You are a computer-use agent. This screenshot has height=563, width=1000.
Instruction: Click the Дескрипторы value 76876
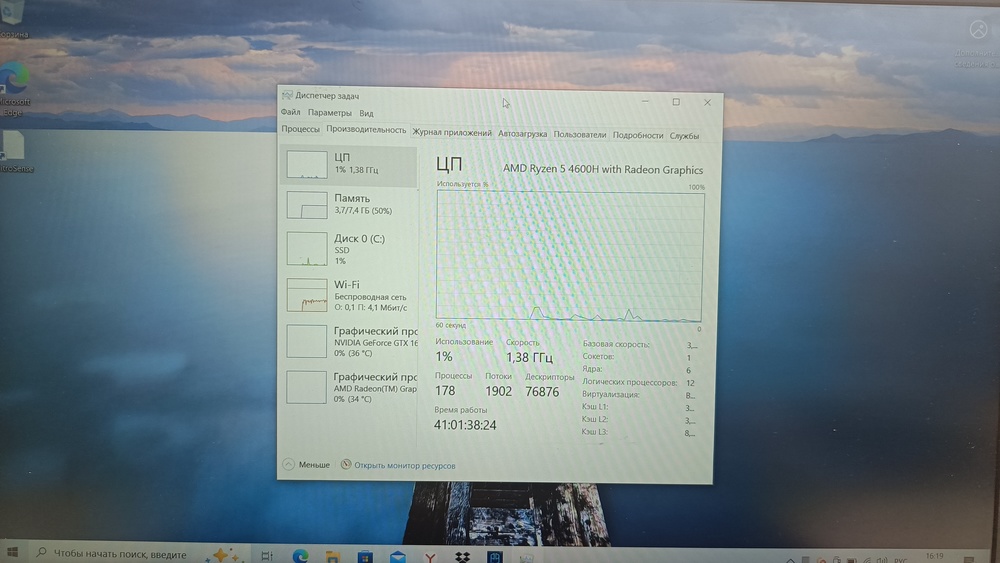pyautogui.click(x=542, y=391)
